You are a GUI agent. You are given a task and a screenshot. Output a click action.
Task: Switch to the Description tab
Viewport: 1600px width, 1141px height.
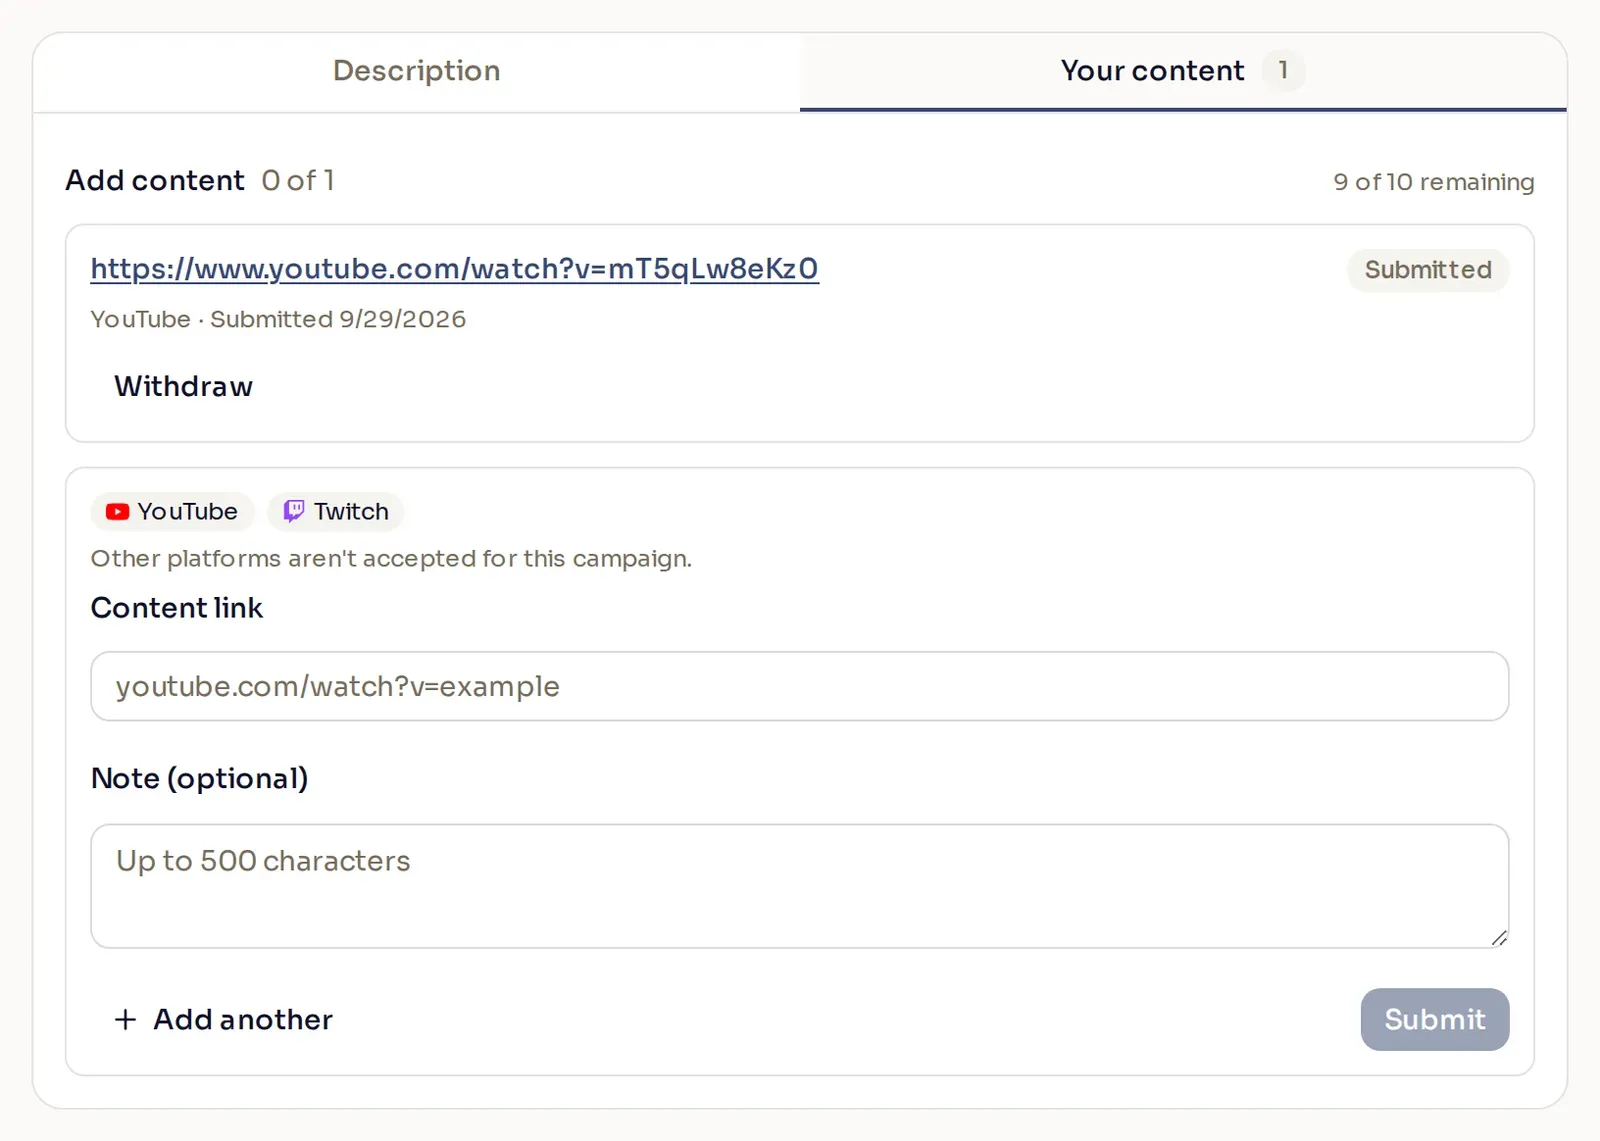pos(416,71)
